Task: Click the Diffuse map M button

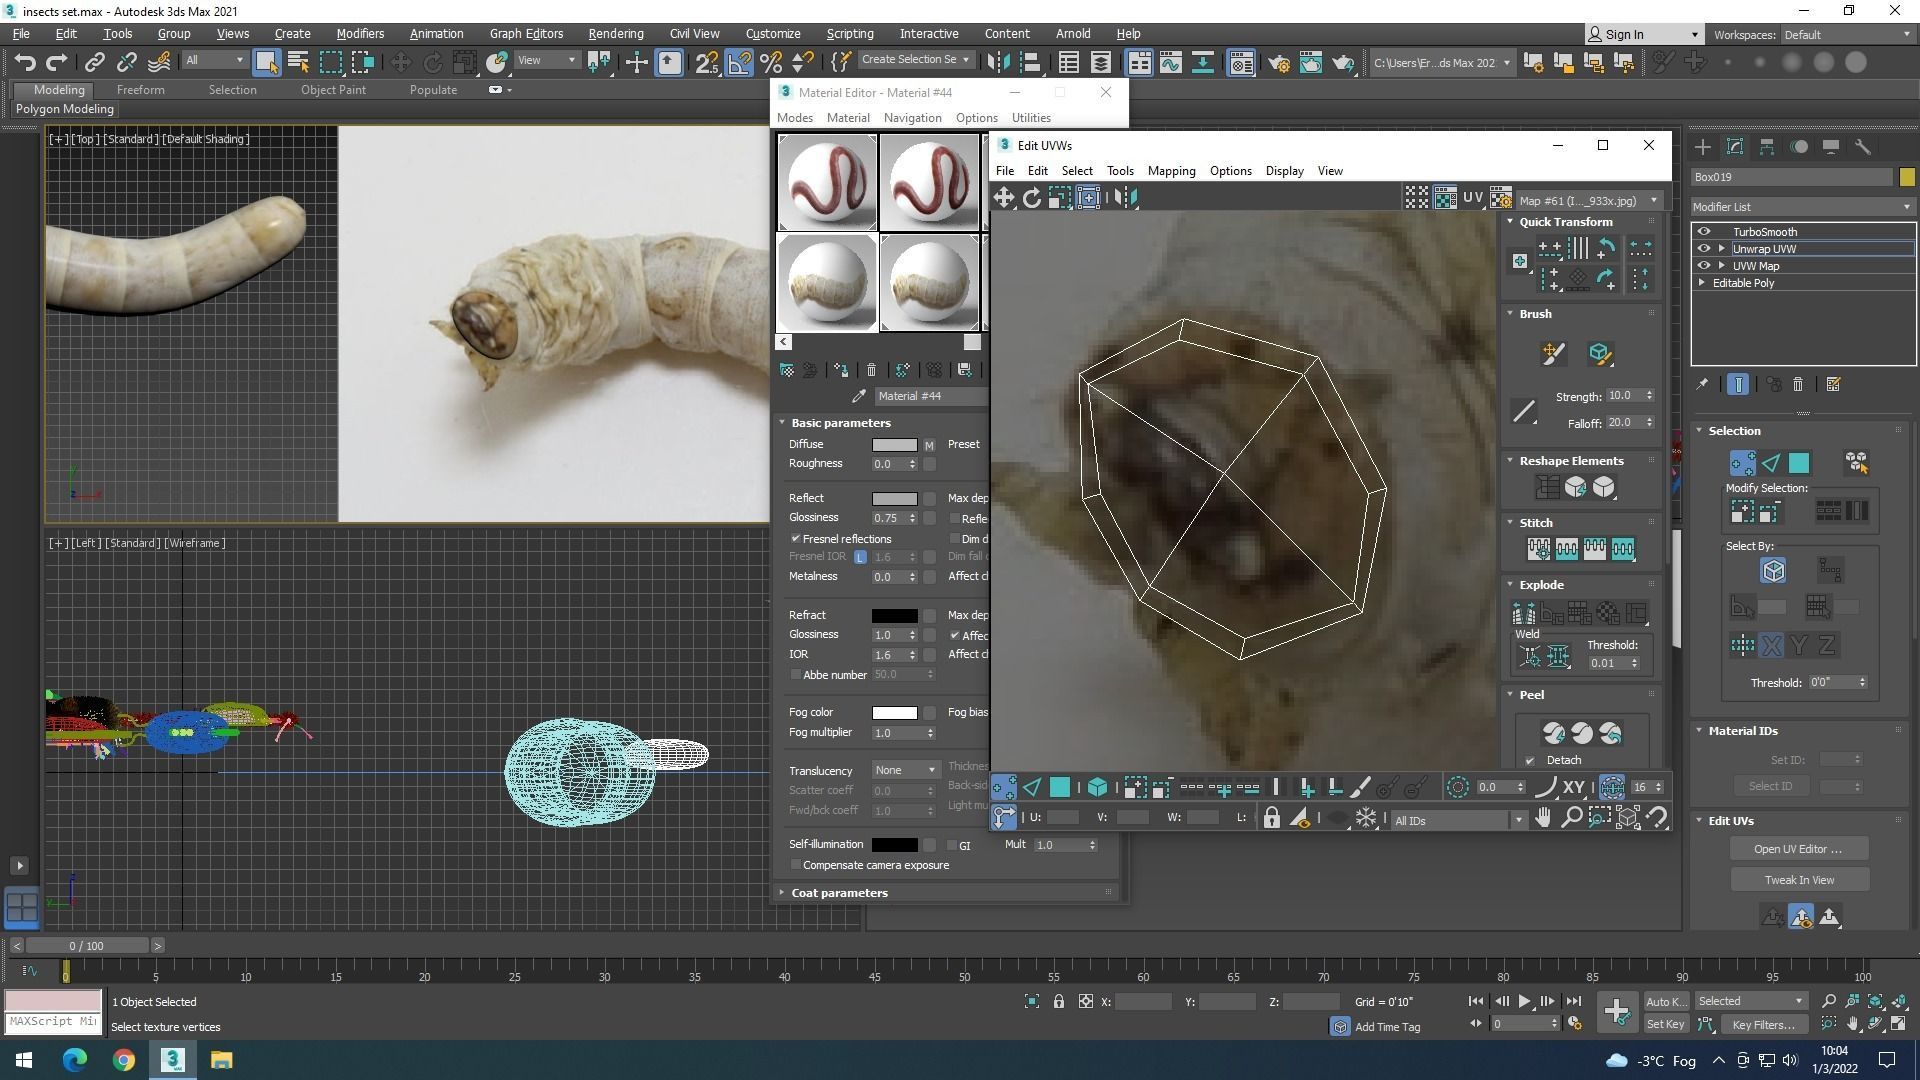Action: click(x=929, y=445)
